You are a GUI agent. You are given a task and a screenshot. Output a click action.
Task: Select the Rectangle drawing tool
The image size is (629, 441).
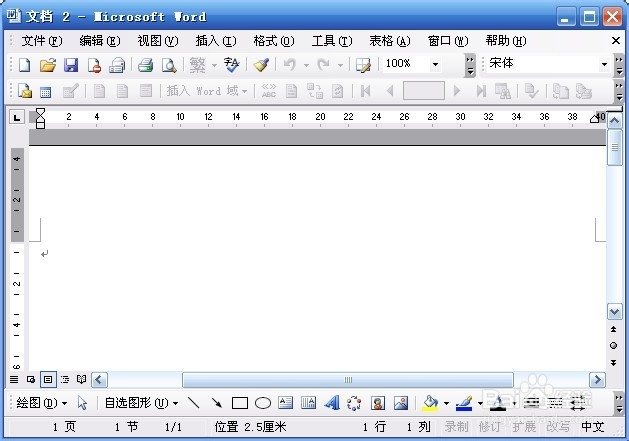pos(240,403)
